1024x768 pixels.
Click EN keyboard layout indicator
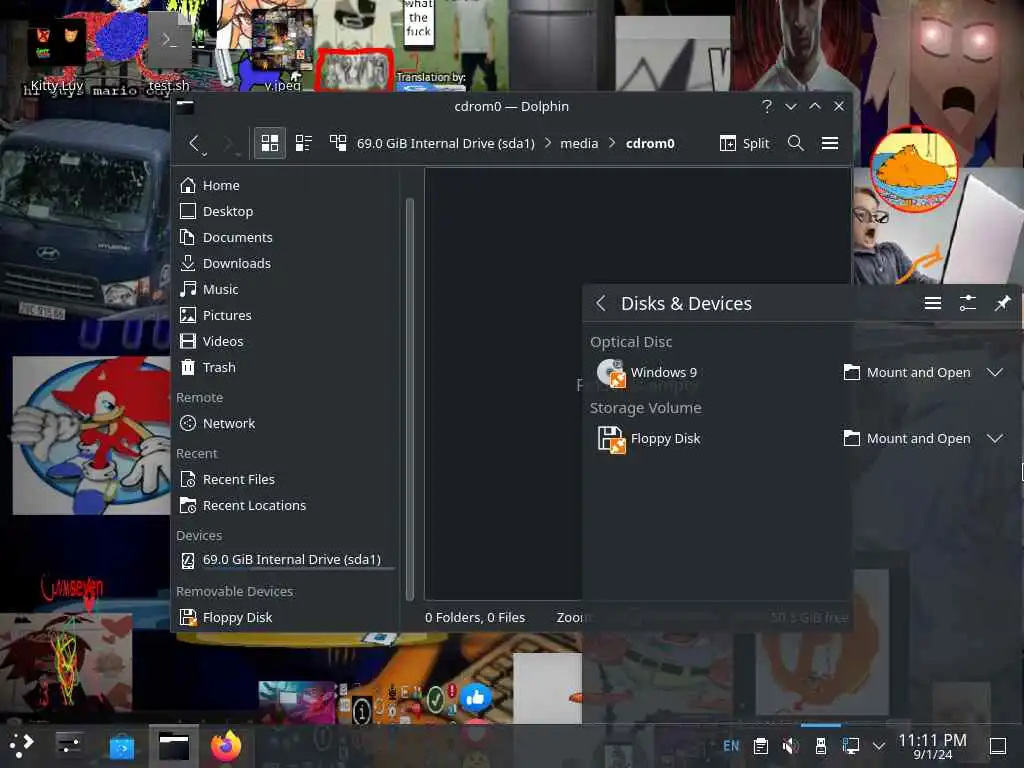[x=731, y=746]
